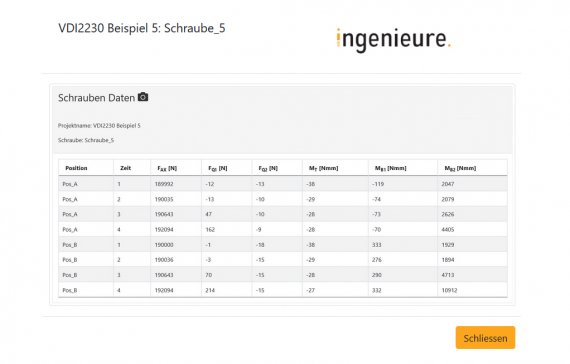
Task: Click the camera icon beside Schrauben Daten
Action: click(143, 97)
